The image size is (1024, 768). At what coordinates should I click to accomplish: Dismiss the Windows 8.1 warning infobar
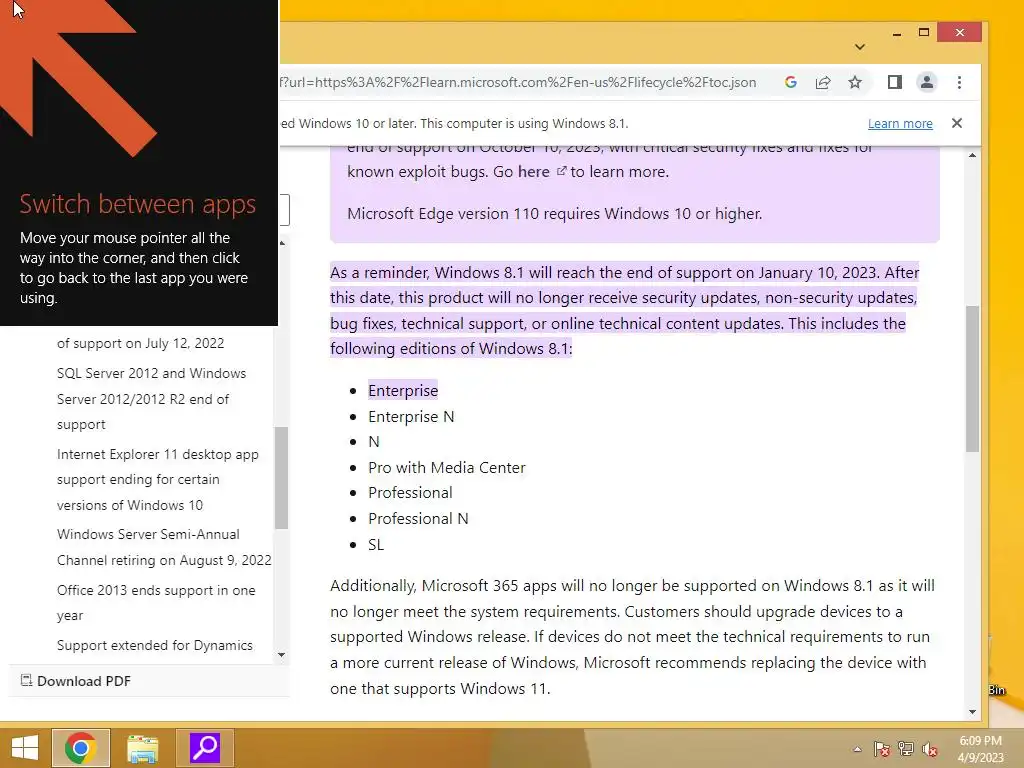pos(957,123)
